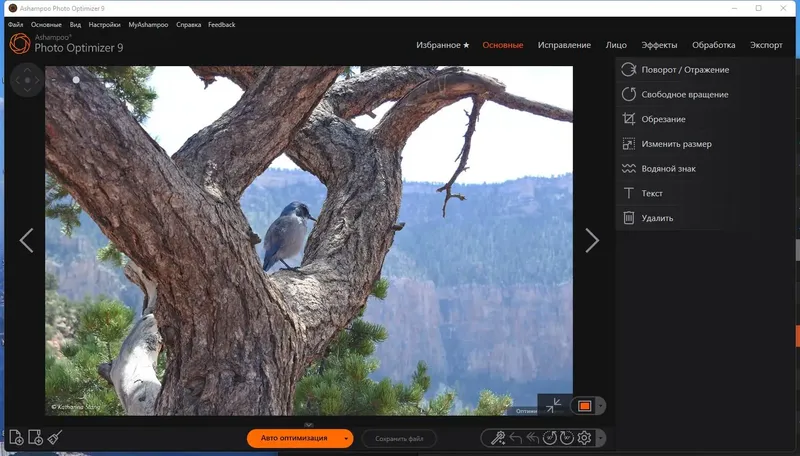The height and width of the screenshot is (456, 800).
Task: Open Изменить размер resize tool
Action: [676, 144]
